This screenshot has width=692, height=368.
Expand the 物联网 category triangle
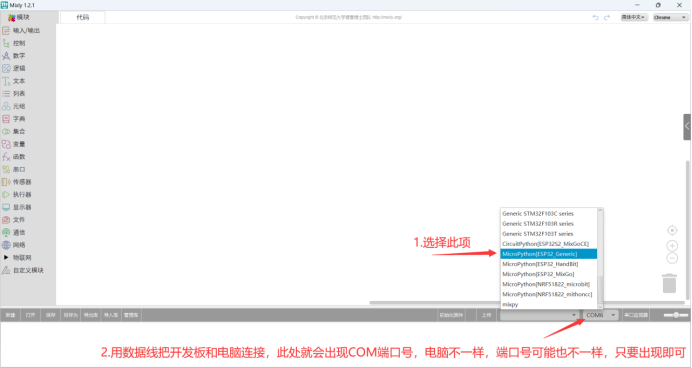click(6, 257)
